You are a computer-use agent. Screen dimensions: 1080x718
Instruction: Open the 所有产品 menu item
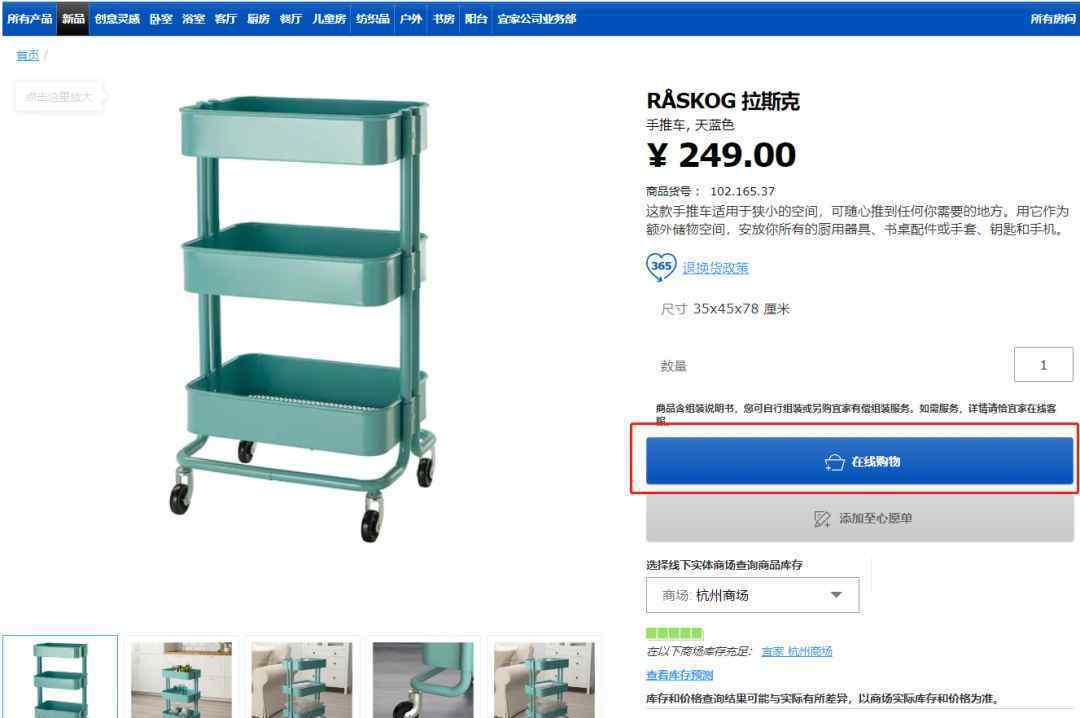coord(29,19)
